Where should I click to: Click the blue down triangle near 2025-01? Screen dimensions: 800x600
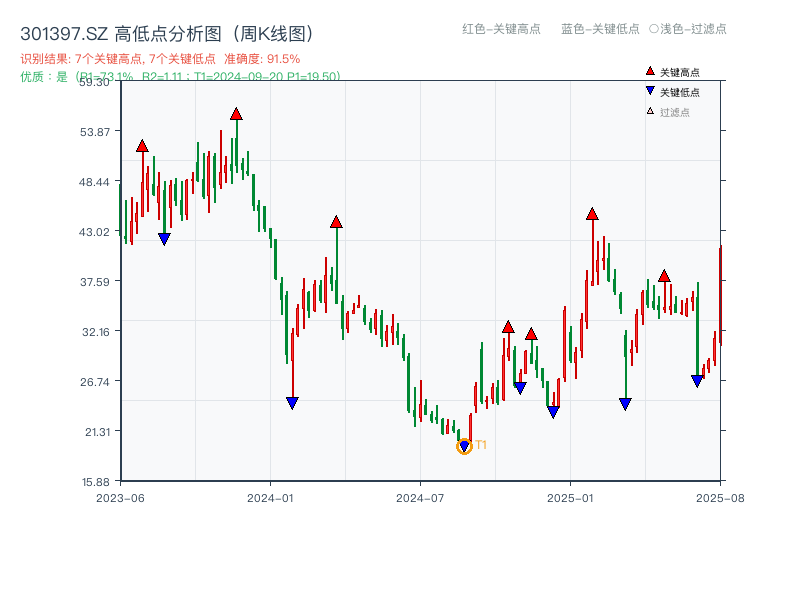pyautogui.click(x=552, y=410)
